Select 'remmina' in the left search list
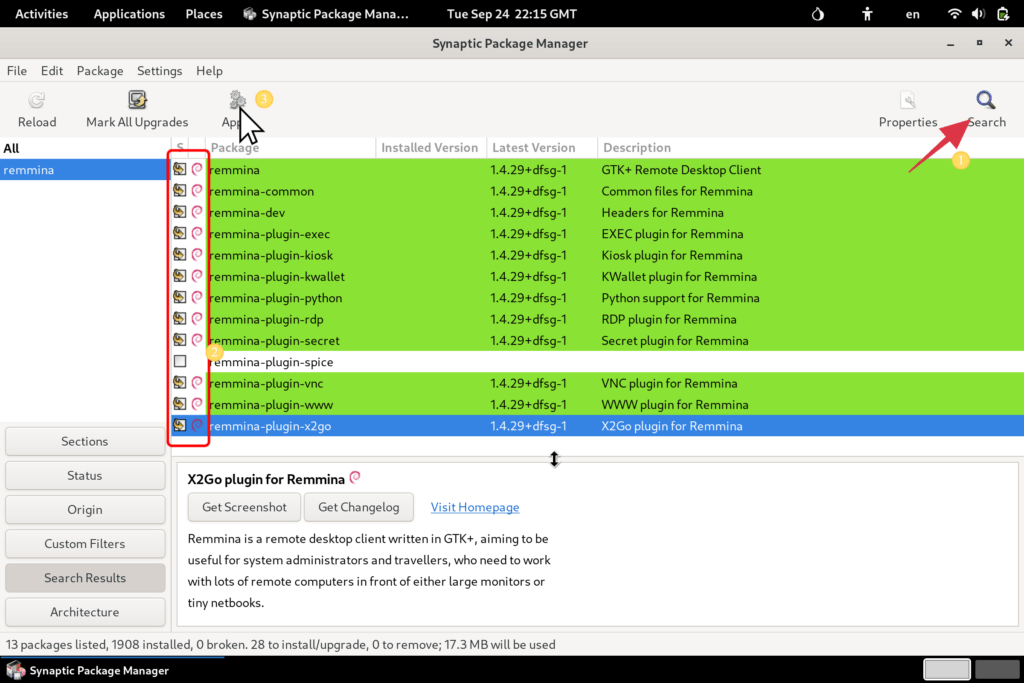The width and height of the screenshot is (1024, 683). pyautogui.click(x=85, y=170)
